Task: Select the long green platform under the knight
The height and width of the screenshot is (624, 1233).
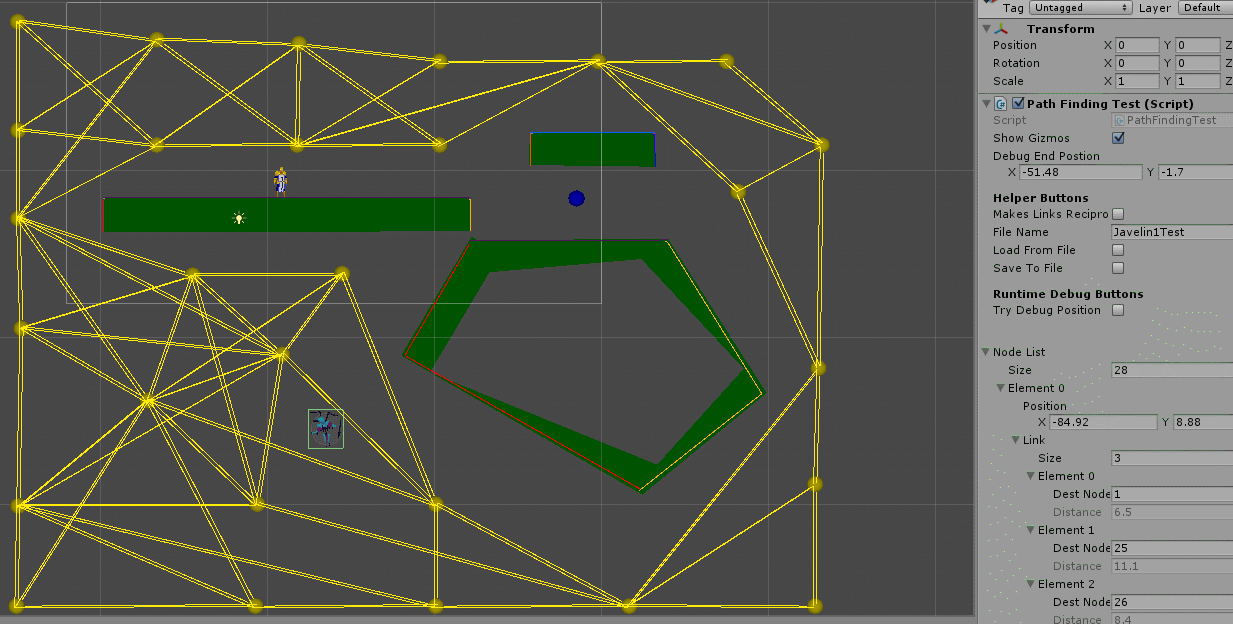Action: (287, 214)
